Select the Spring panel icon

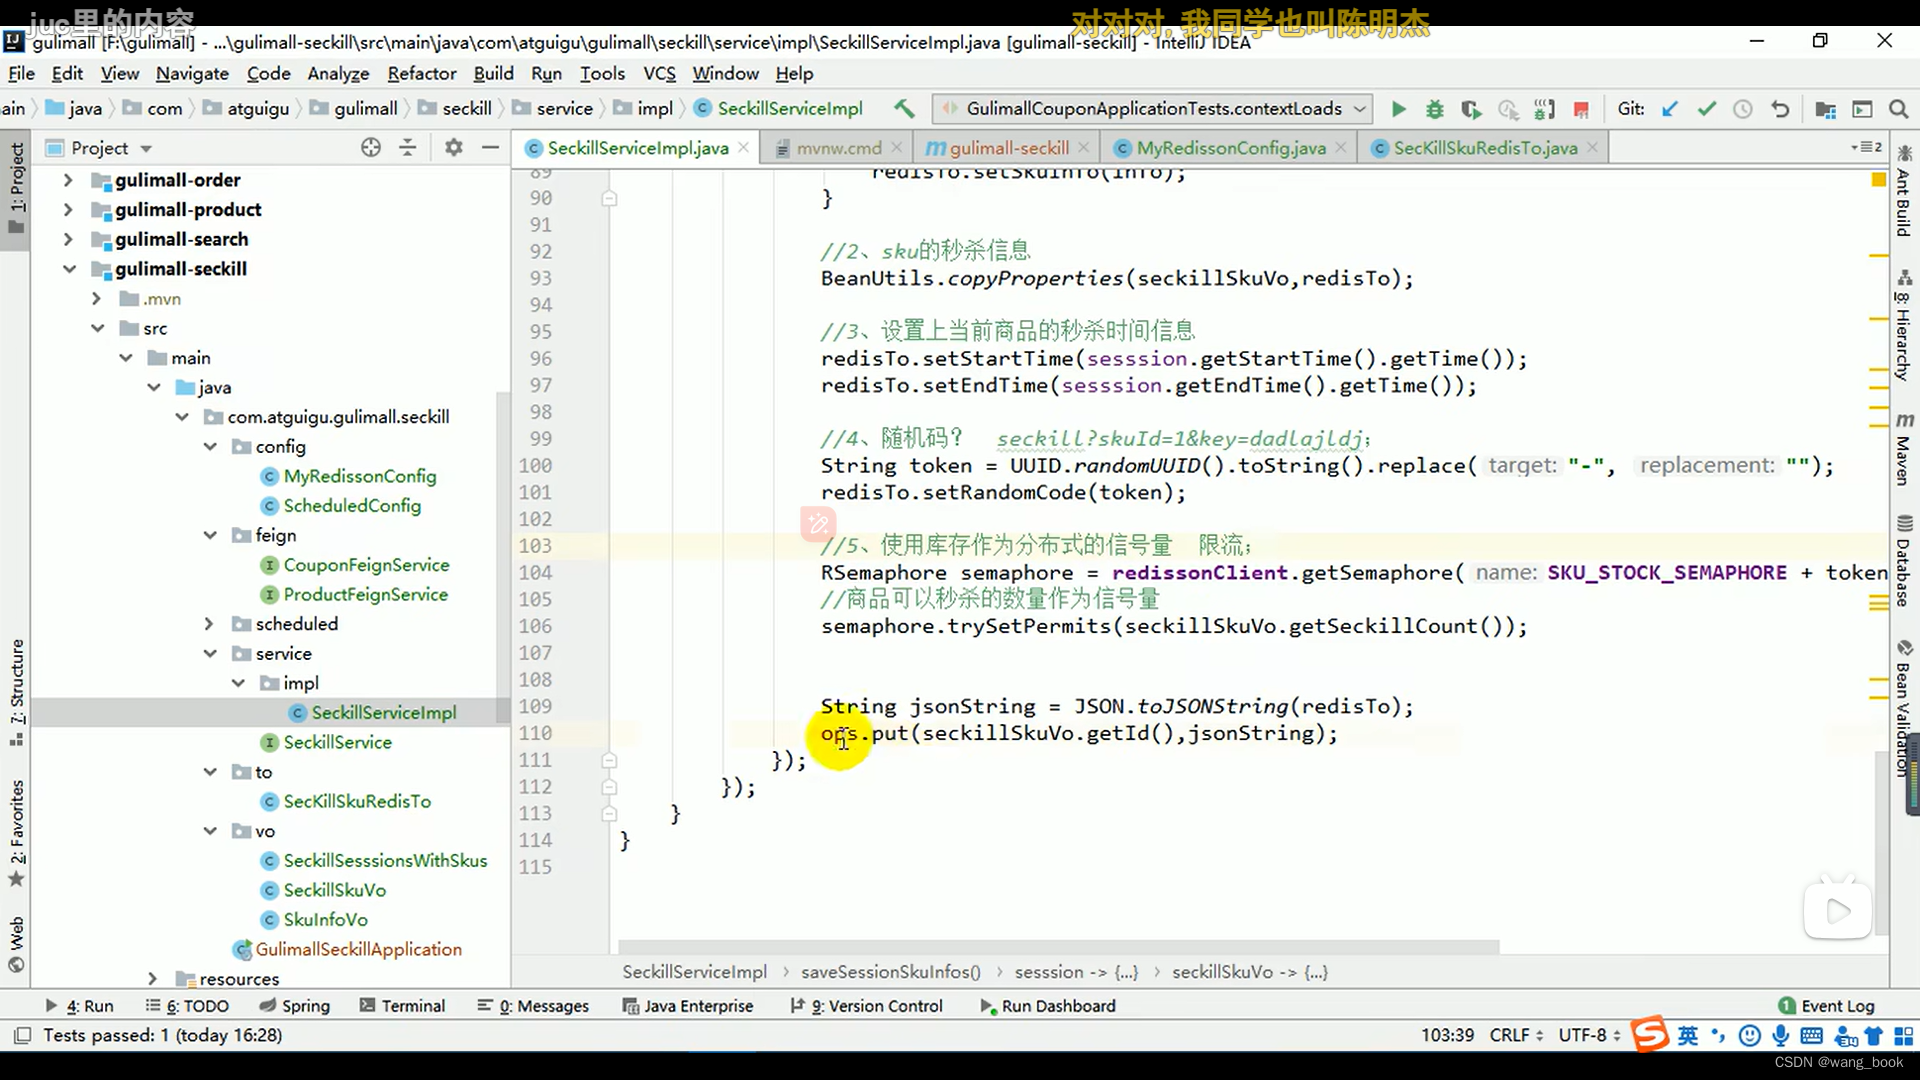click(264, 1006)
